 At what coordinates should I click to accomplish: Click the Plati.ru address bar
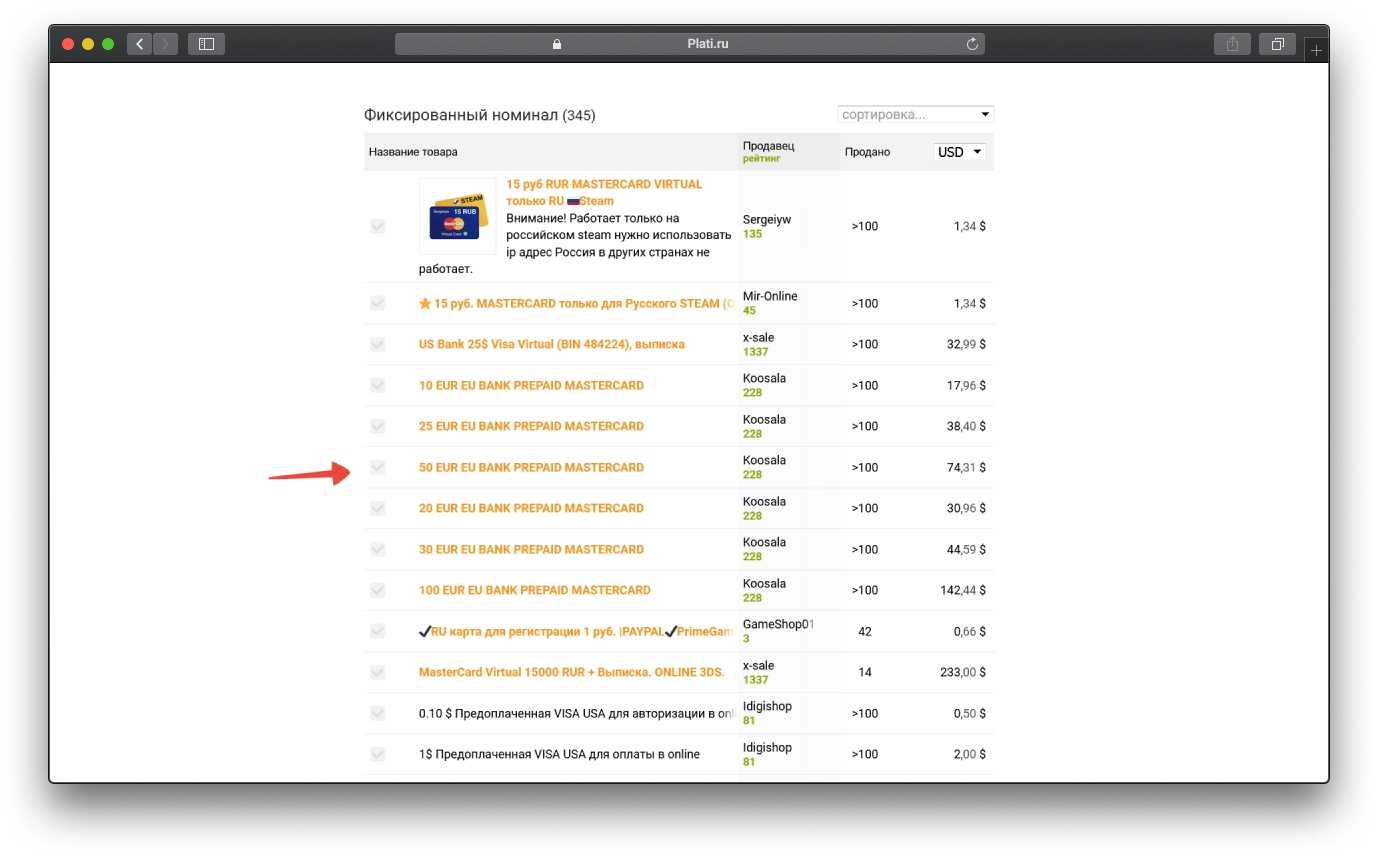tap(690, 44)
